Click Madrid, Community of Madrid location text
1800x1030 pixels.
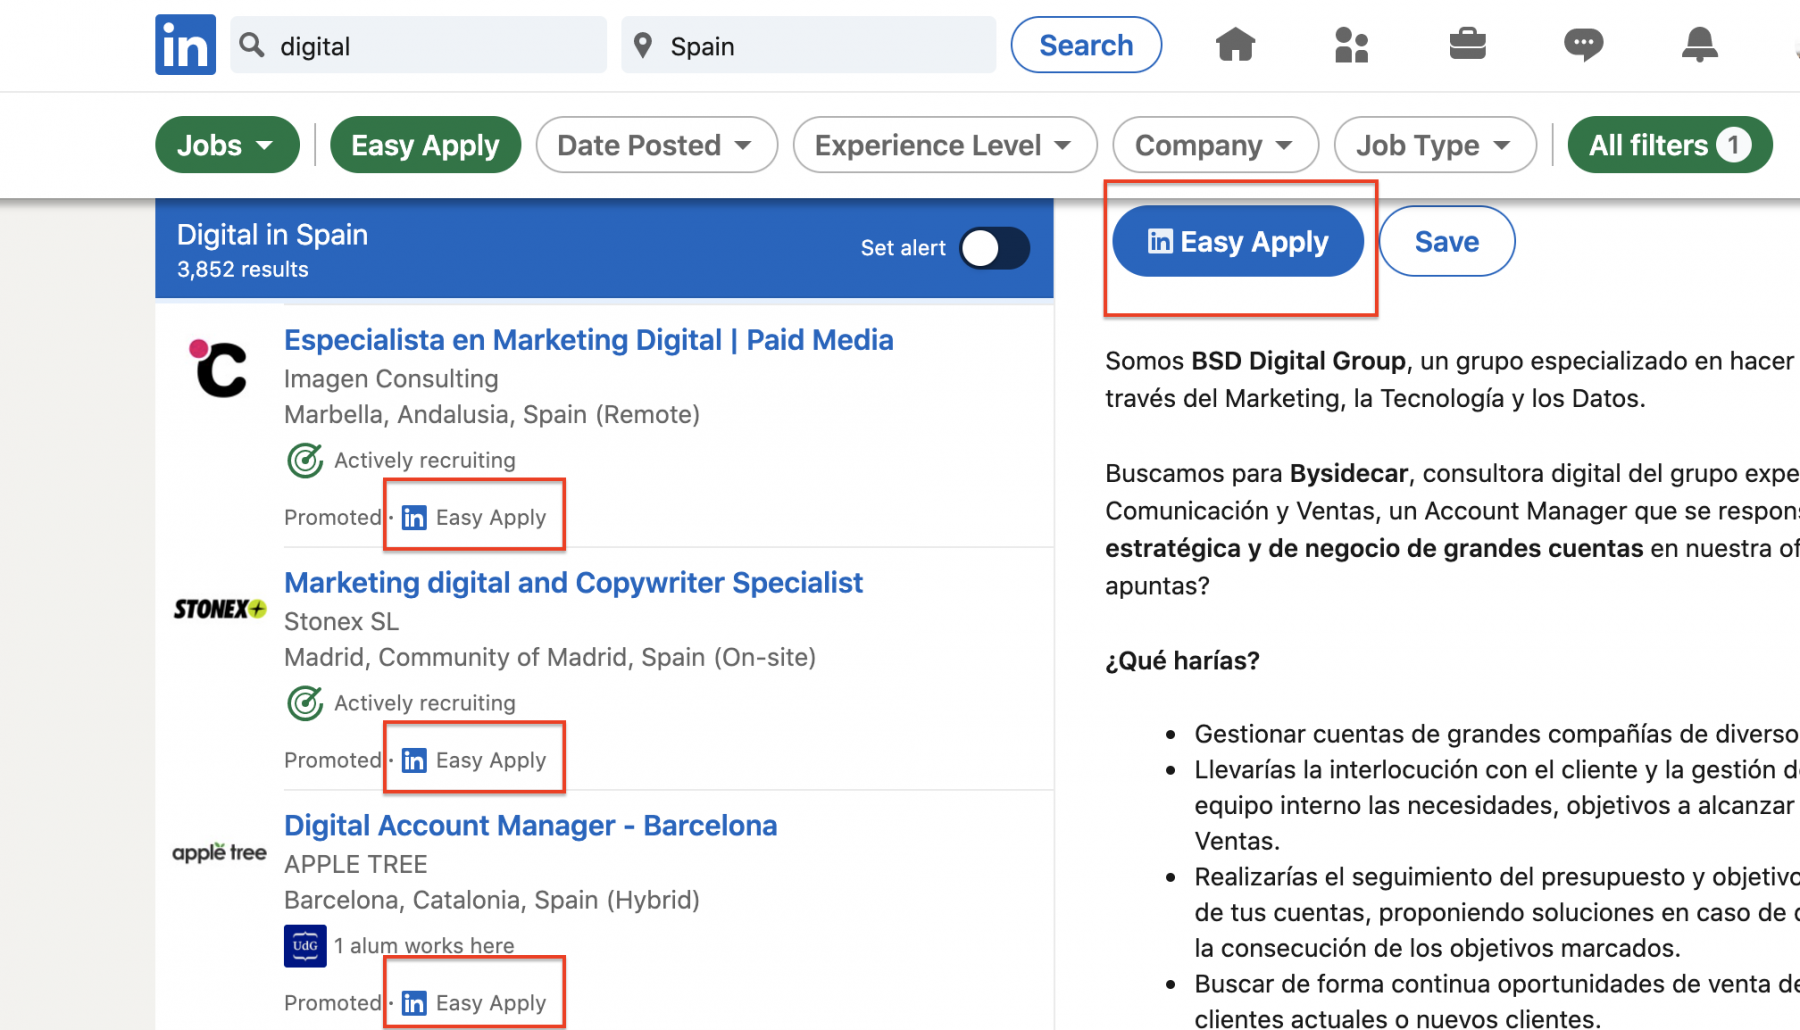pyautogui.click(x=550, y=657)
